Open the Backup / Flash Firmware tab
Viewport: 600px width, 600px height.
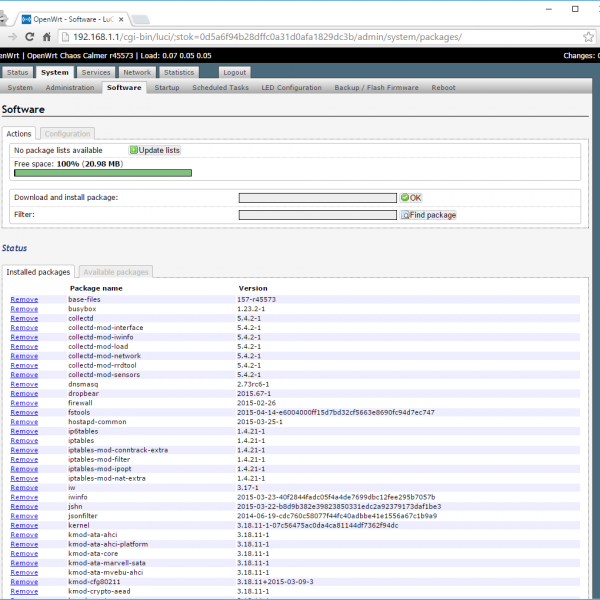(376, 88)
